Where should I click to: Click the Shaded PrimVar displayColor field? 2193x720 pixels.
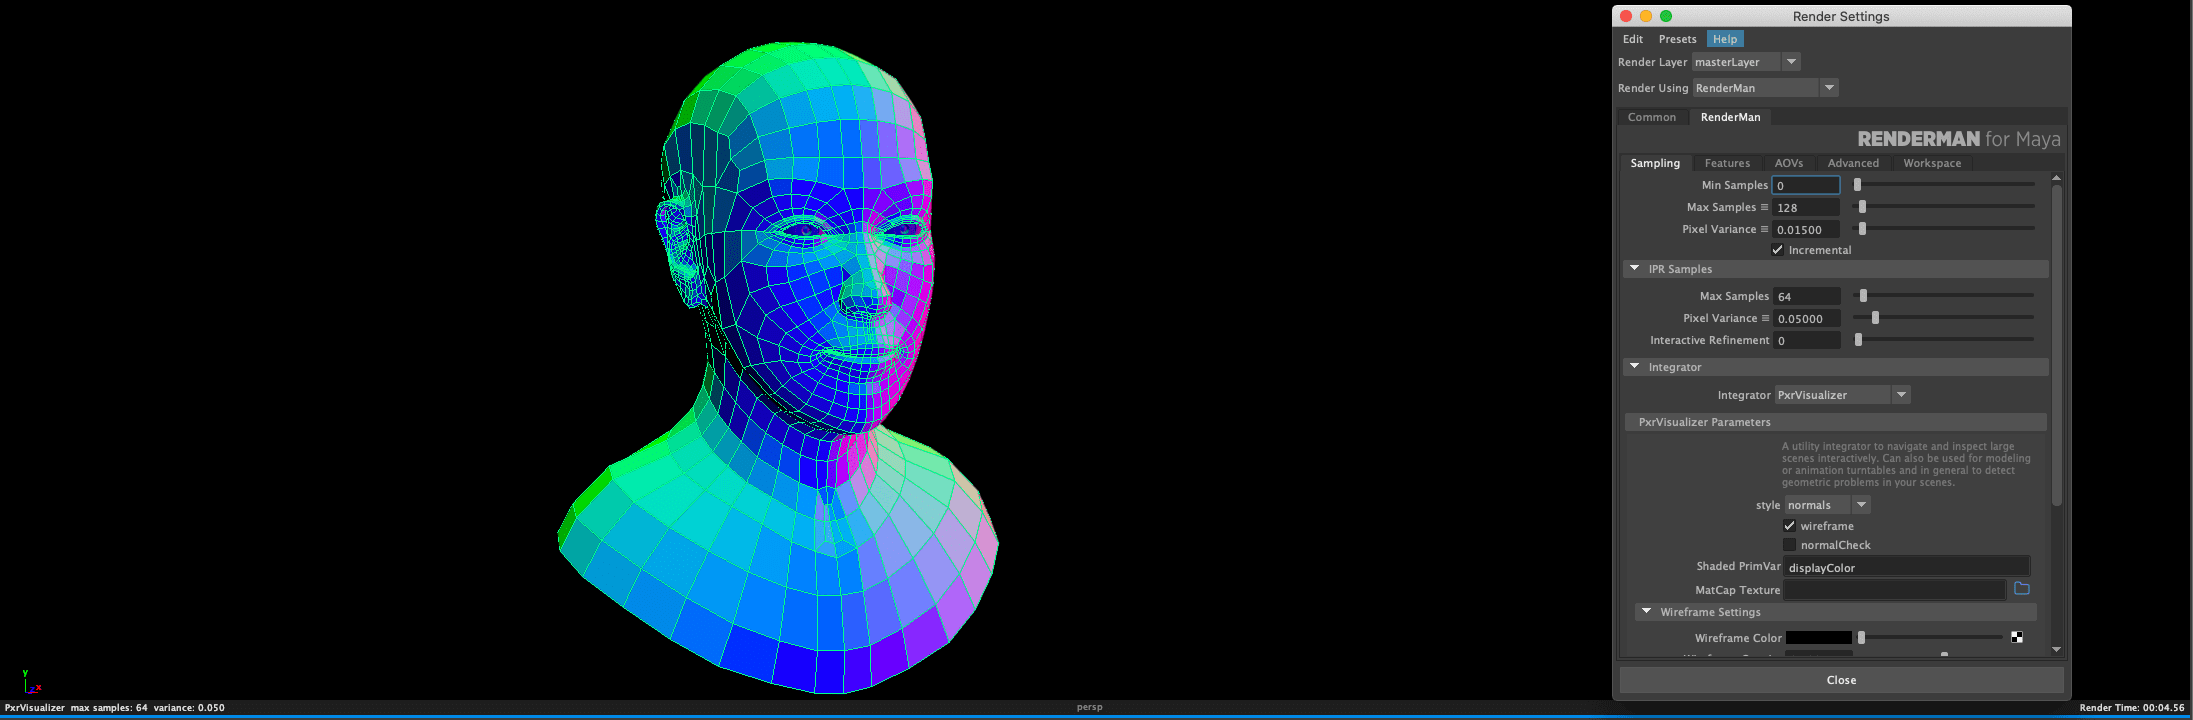tap(1907, 567)
